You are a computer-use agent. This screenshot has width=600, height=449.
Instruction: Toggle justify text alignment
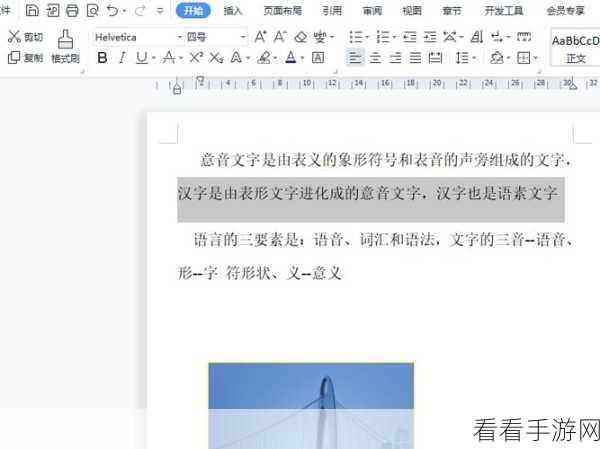click(x=416, y=58)
